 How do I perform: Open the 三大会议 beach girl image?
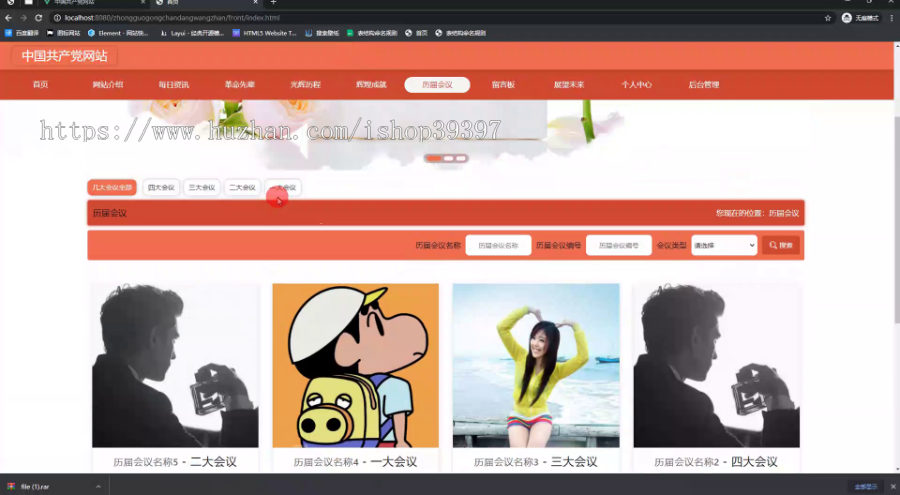click(x=536, y=365)
